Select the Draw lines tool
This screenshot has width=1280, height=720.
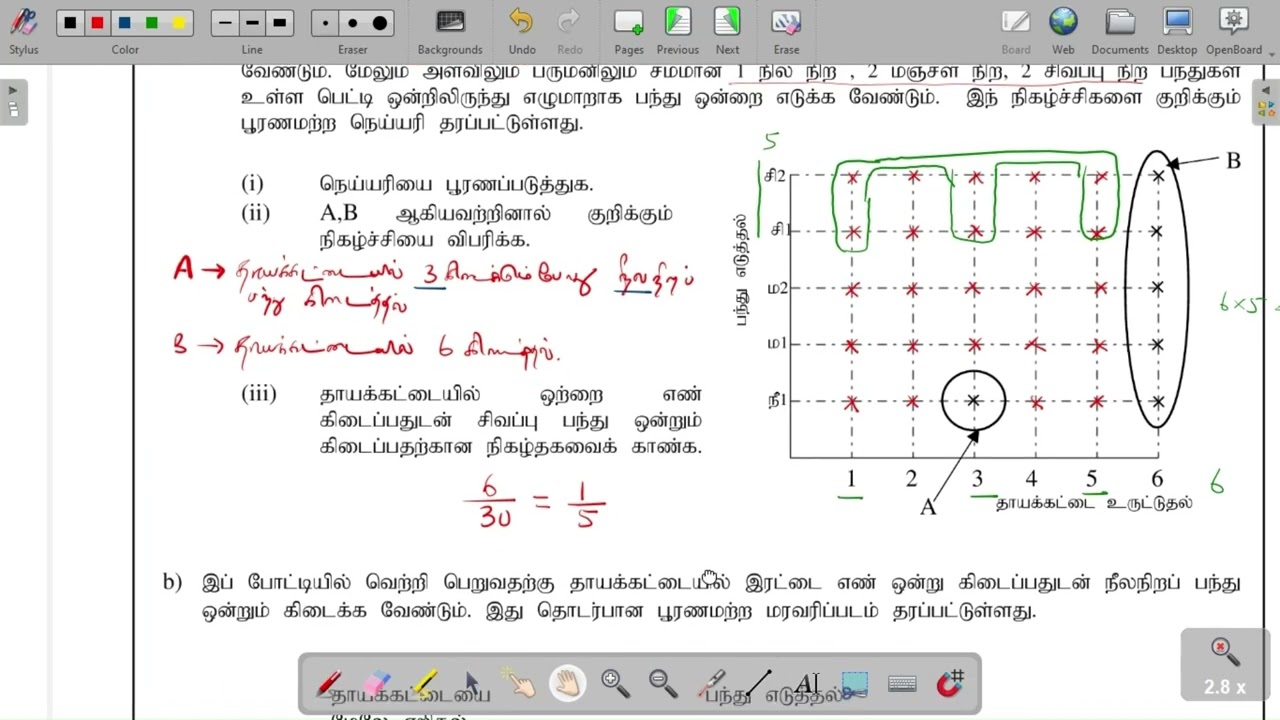click(759, 684)
